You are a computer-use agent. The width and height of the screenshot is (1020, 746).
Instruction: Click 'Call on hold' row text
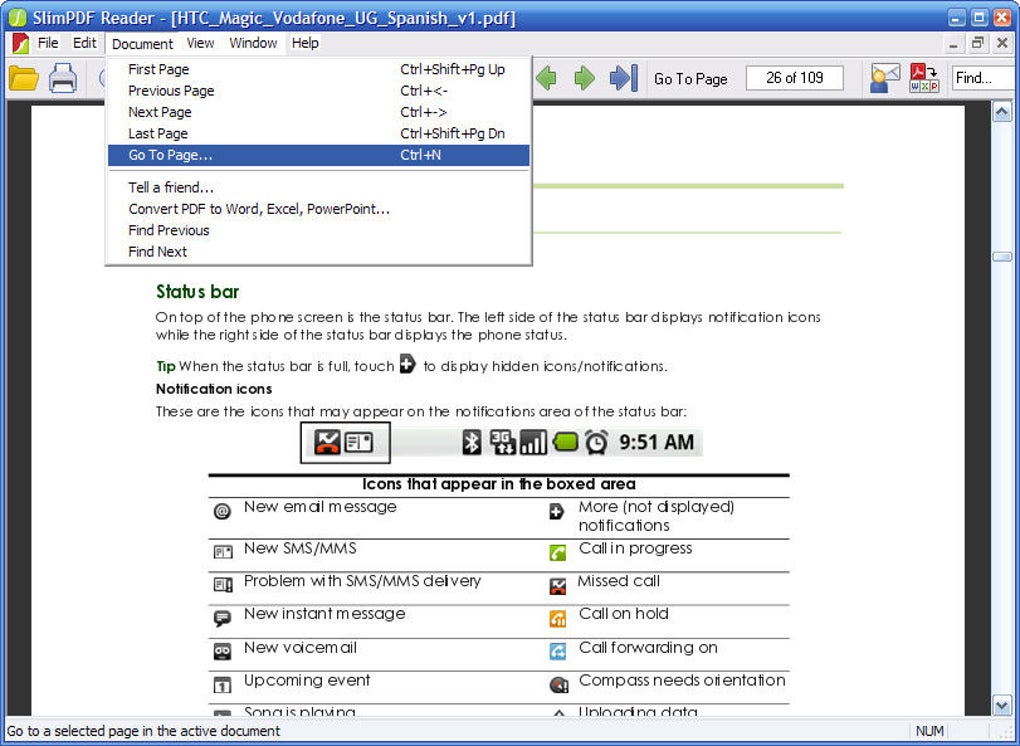[623, 613]
